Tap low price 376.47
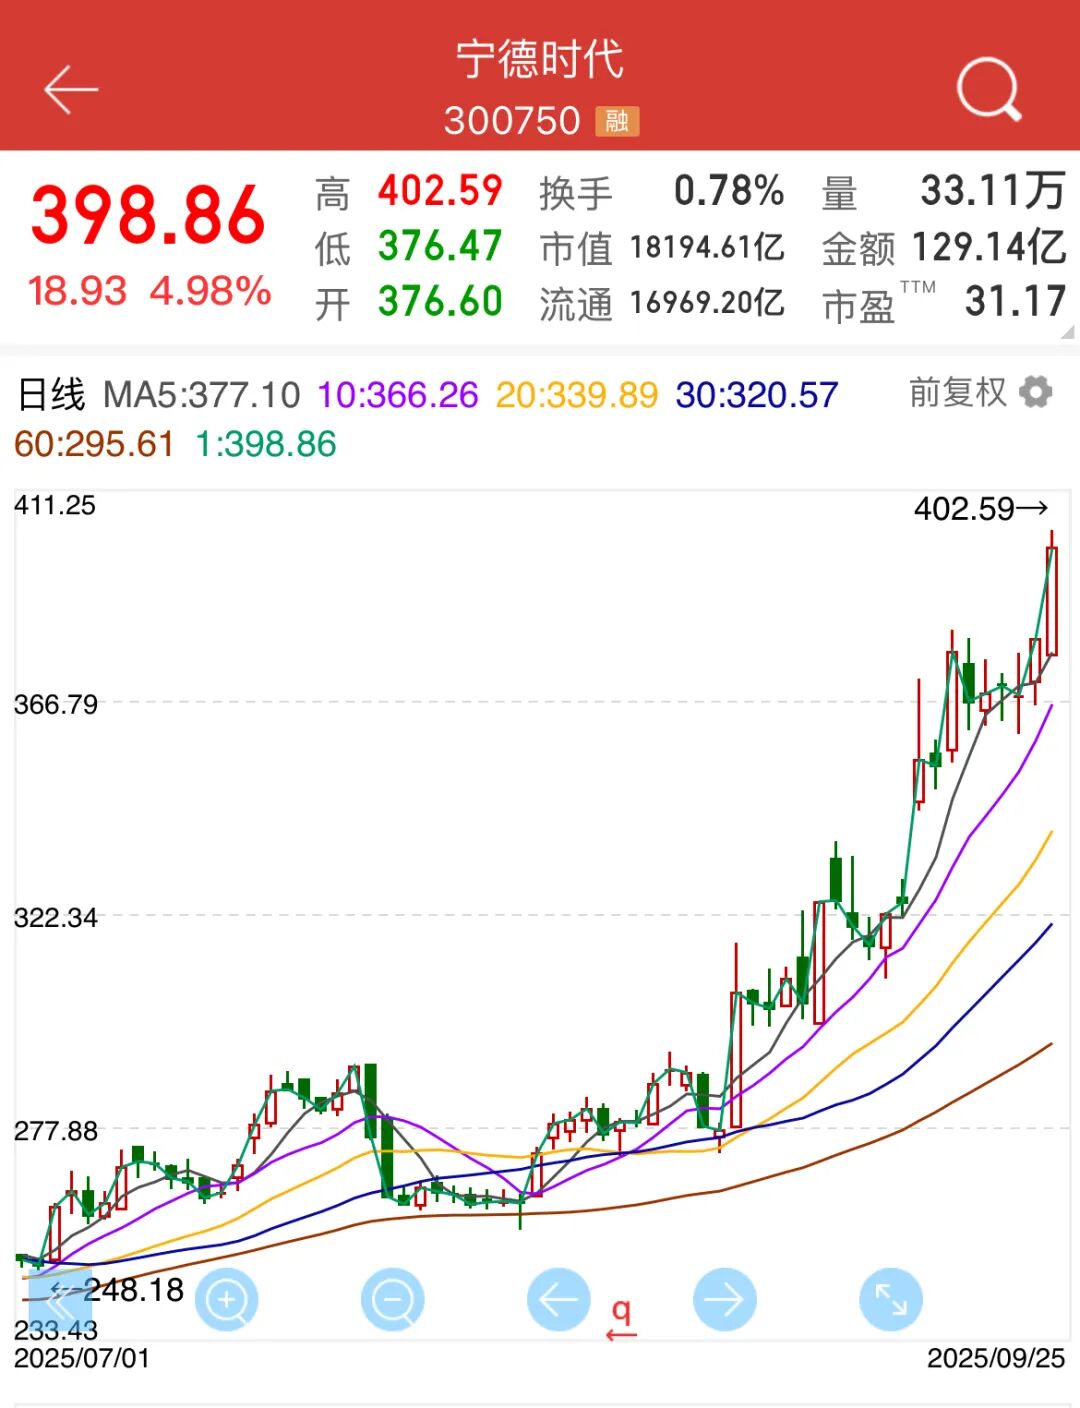Screen dimensions: 1080x1408 point(440,246)
